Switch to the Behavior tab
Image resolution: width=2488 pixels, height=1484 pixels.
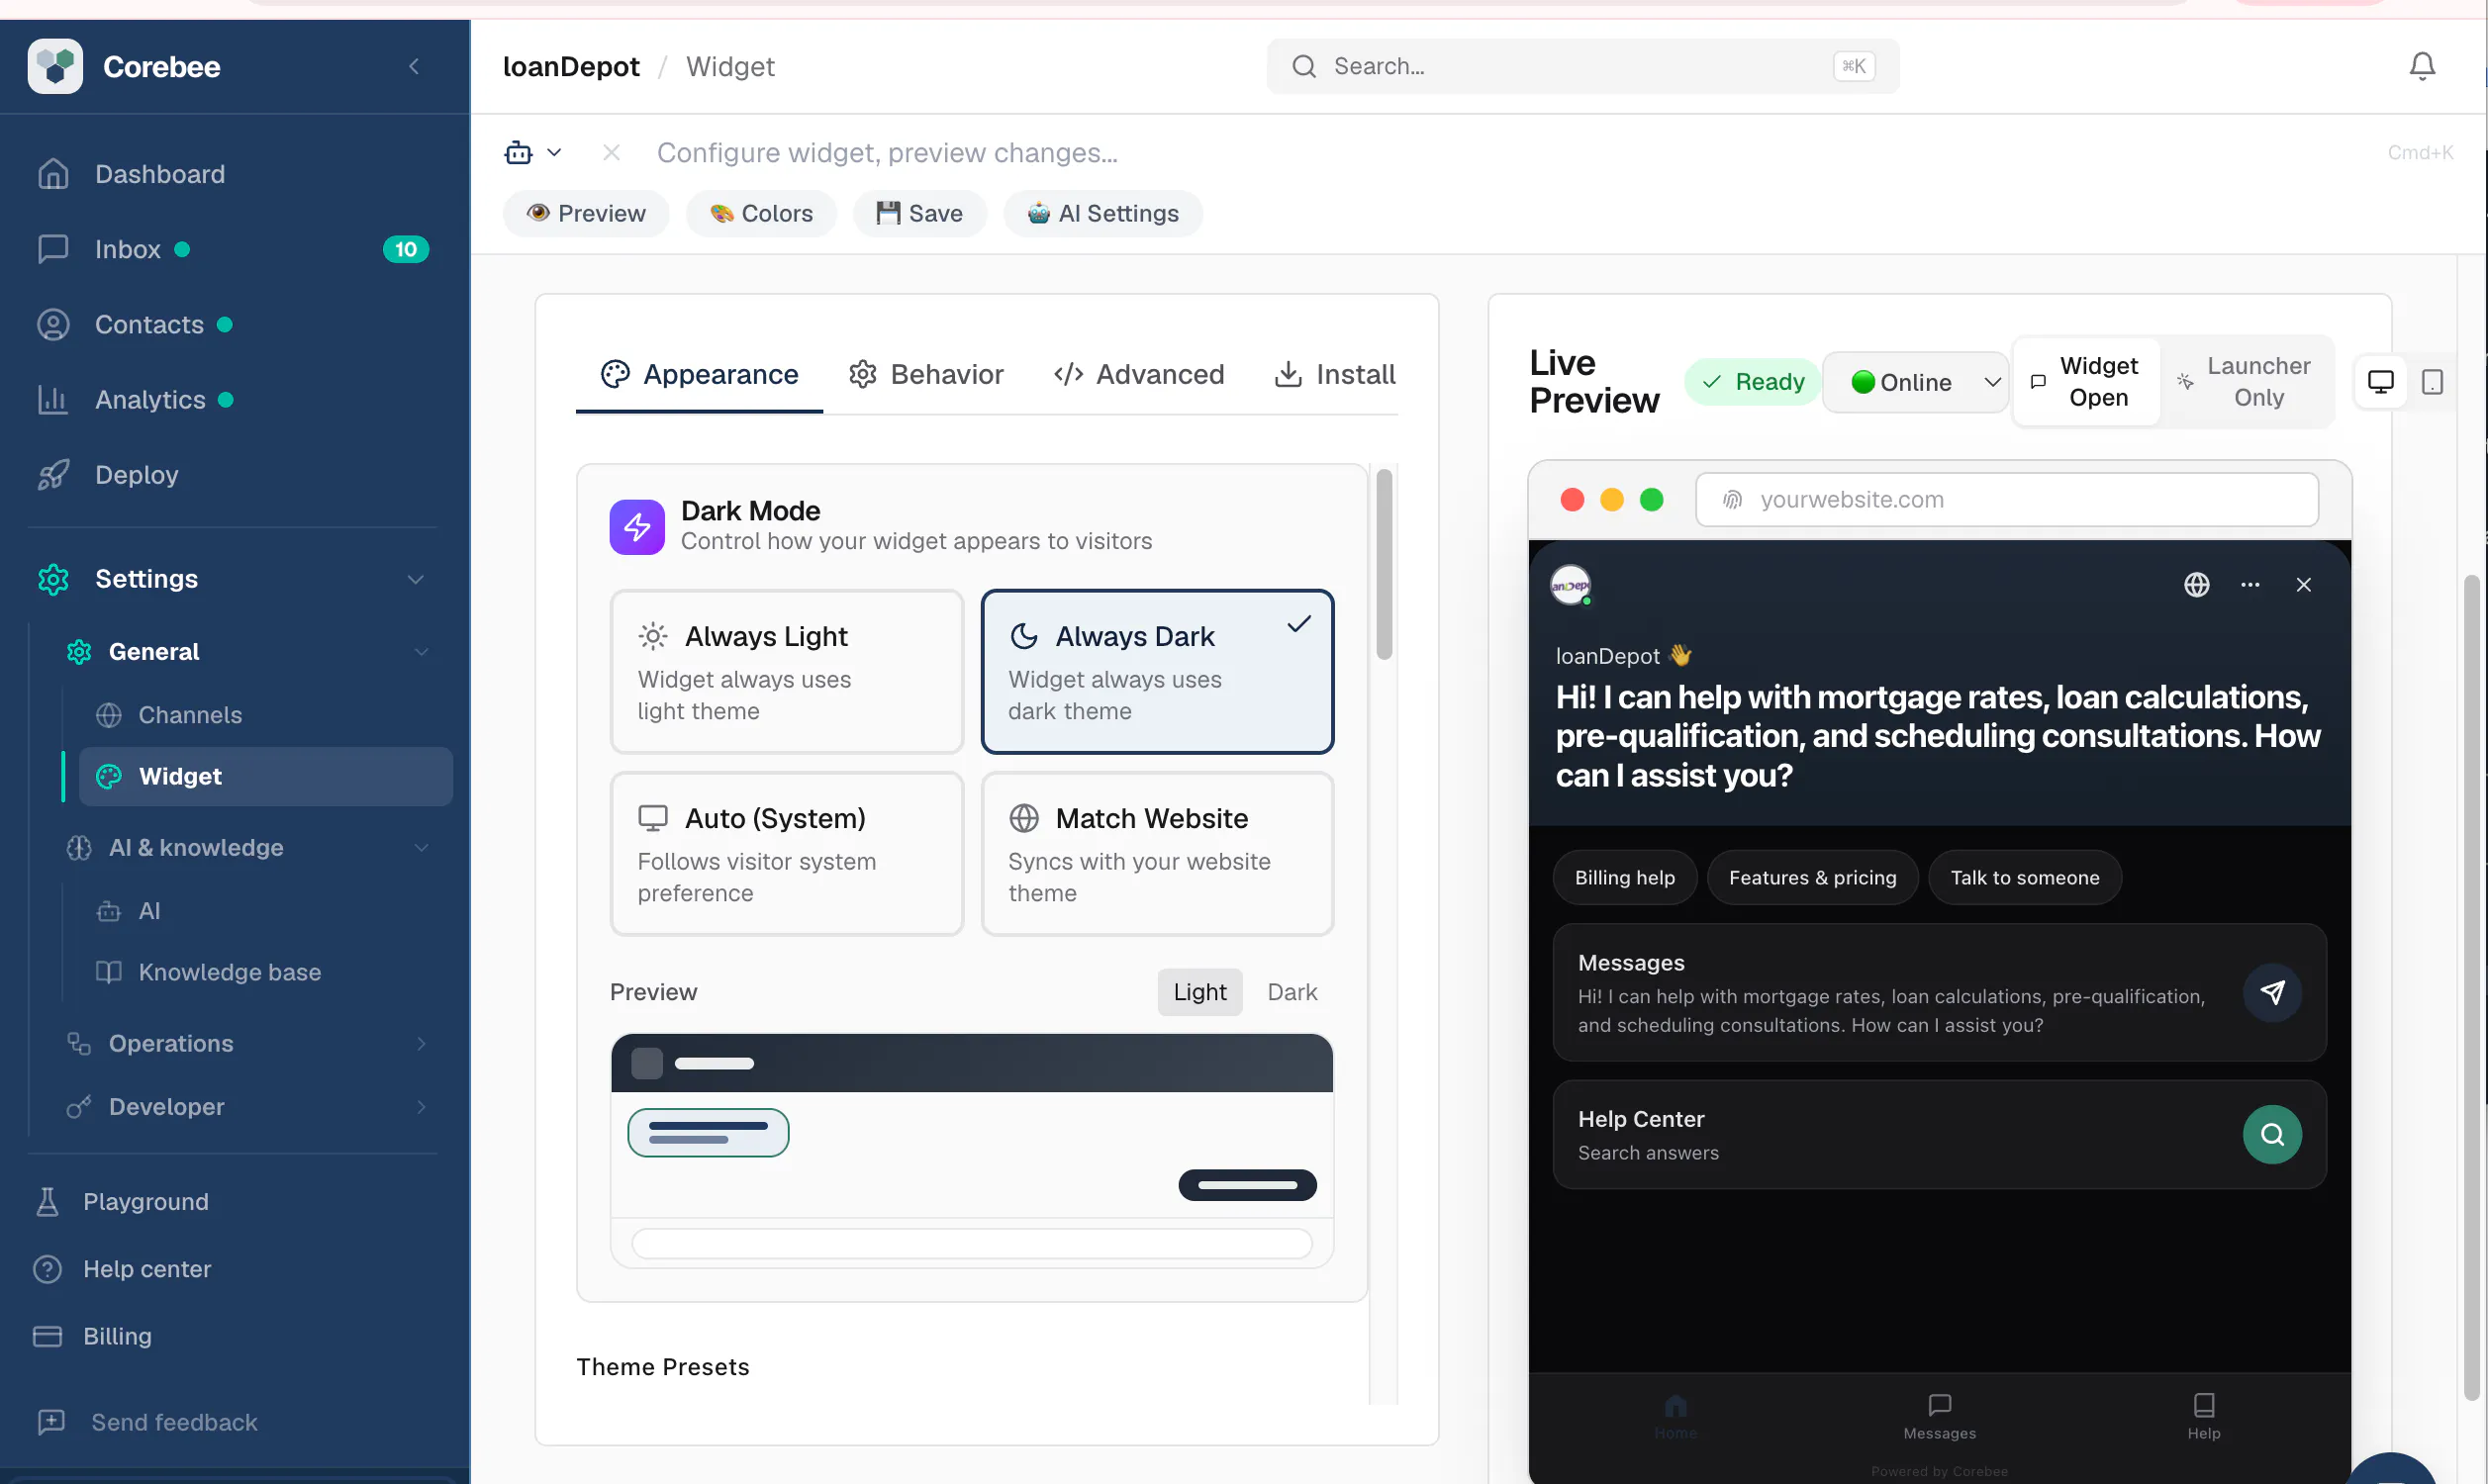(x=926, y=374)
